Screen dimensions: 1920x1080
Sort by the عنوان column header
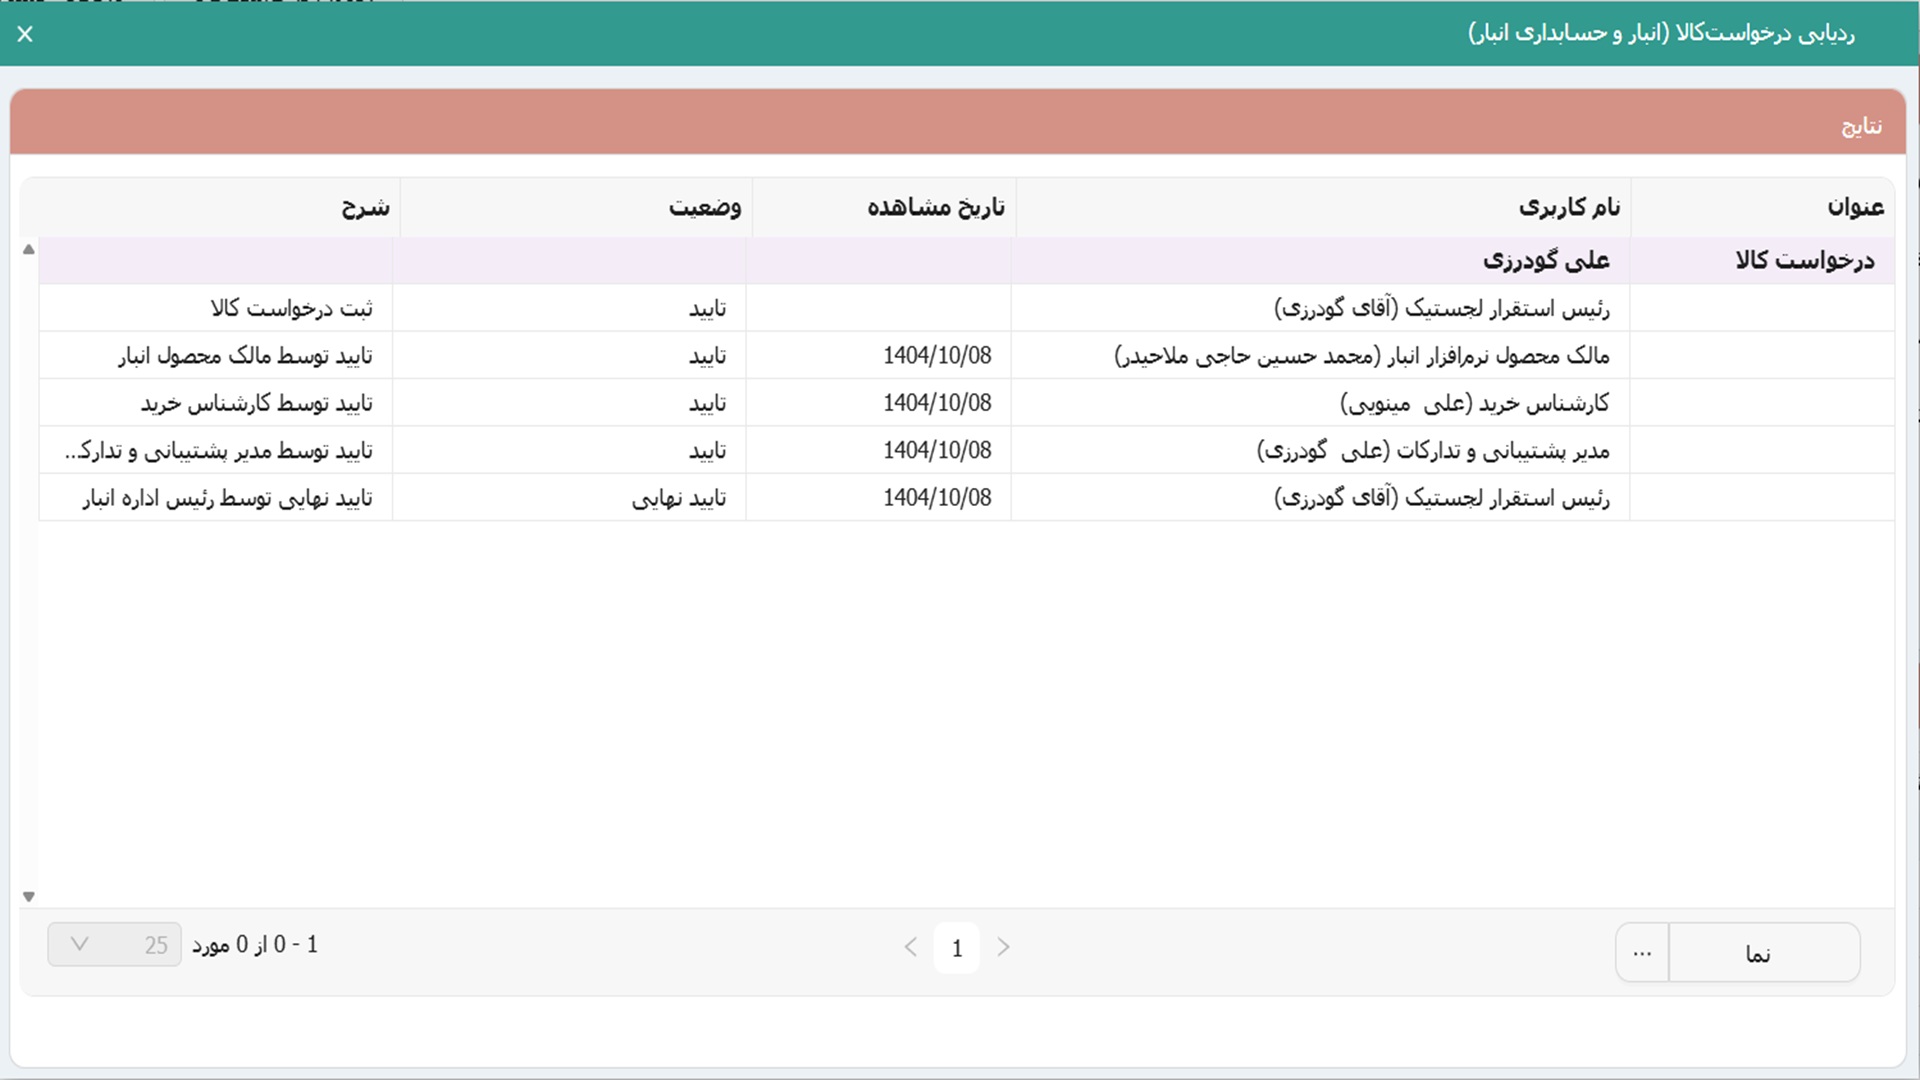(x=1855, y=207)
